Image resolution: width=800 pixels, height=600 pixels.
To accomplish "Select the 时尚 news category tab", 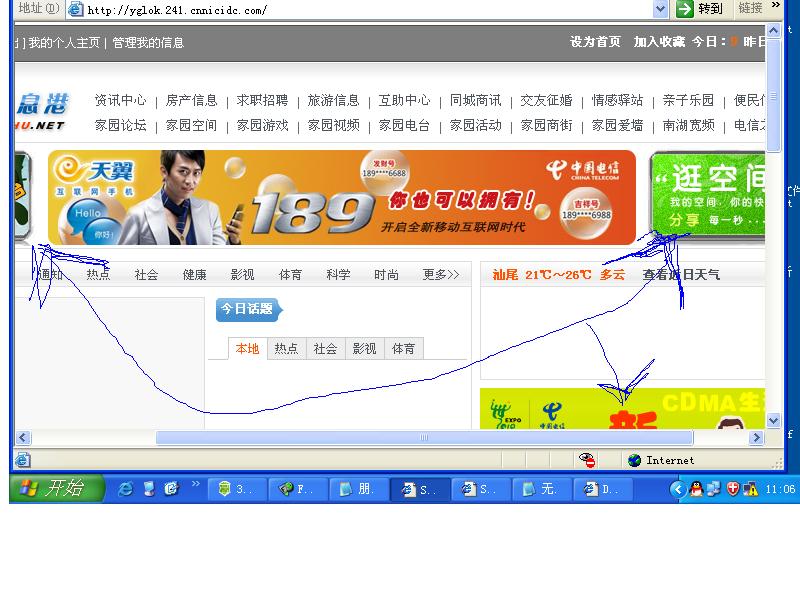I will pos(386,274).
